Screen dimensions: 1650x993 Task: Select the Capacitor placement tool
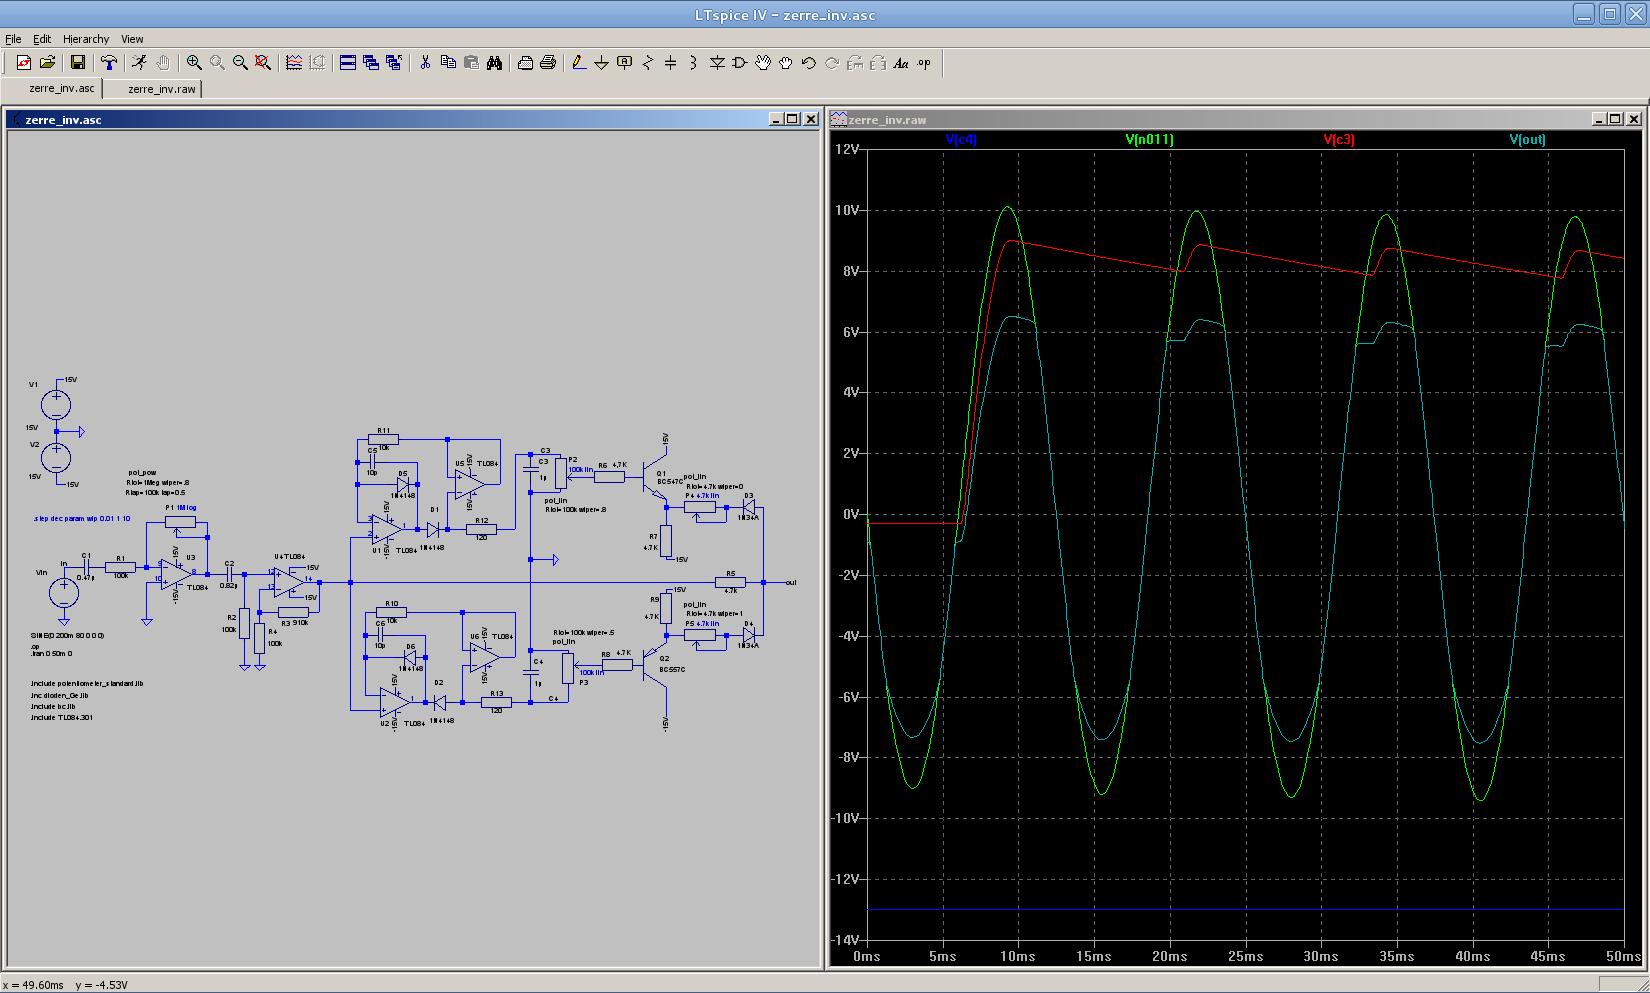pos(671,62)
